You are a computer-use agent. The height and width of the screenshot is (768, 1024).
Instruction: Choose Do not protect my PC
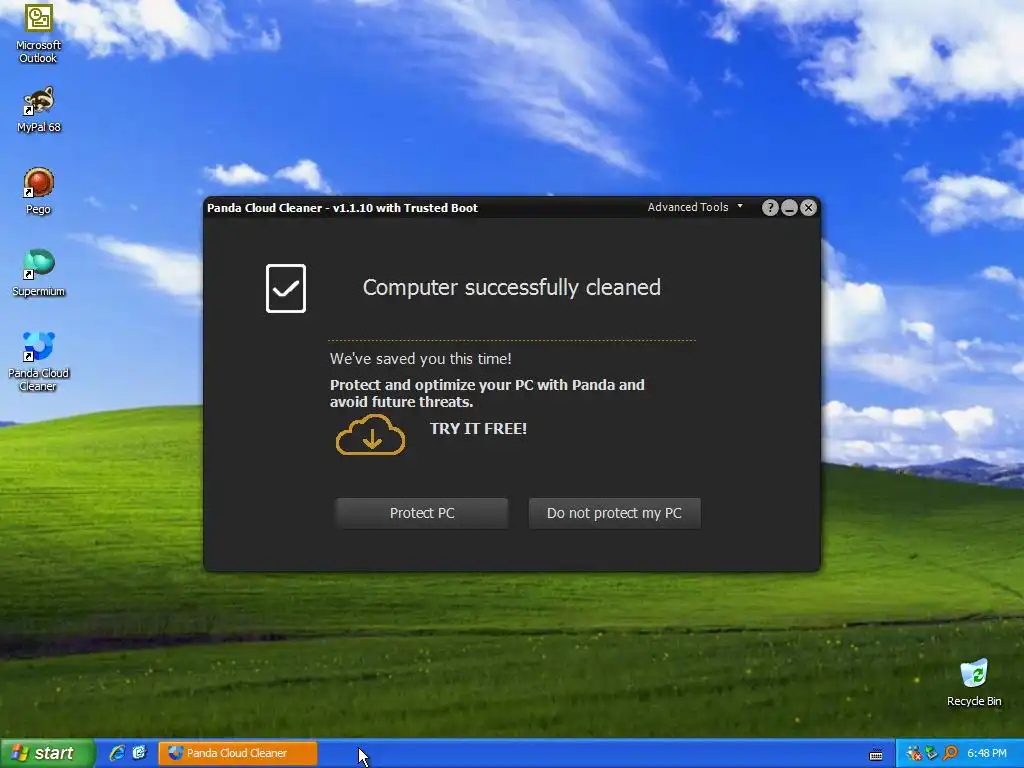click(615, 513)
